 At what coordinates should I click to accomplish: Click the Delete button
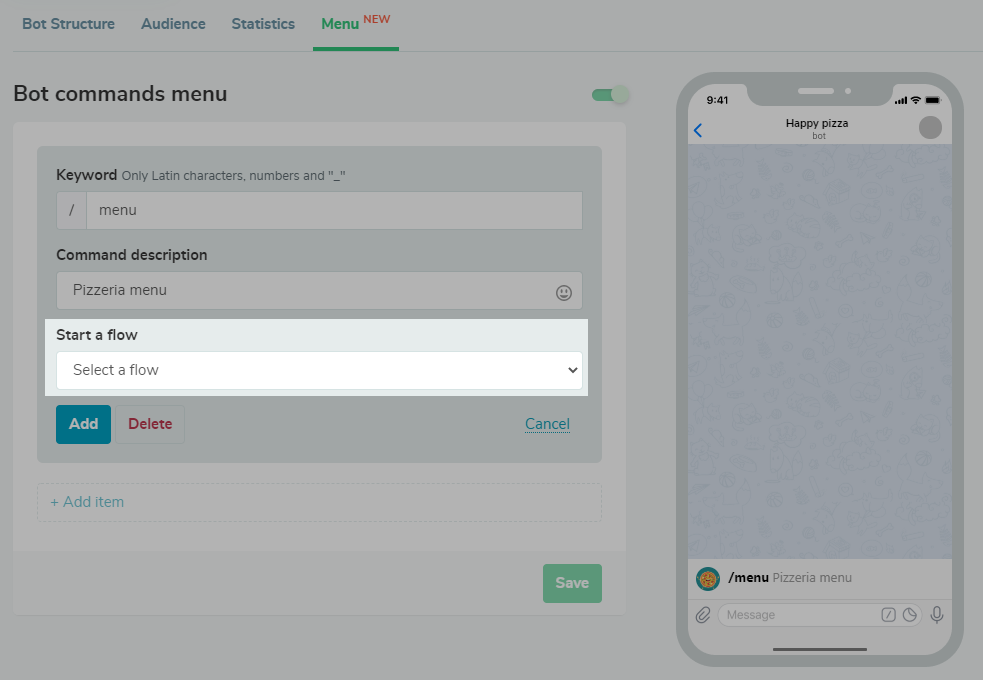click(x=150, y=424)
